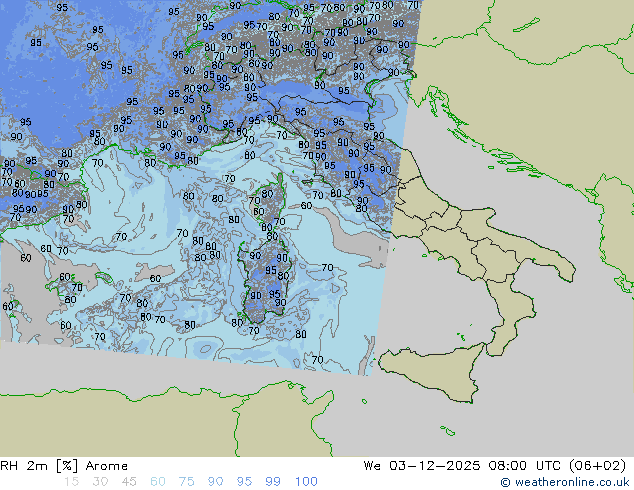
Task: Click the 100 value in the bottom legend
Action: 306,482
